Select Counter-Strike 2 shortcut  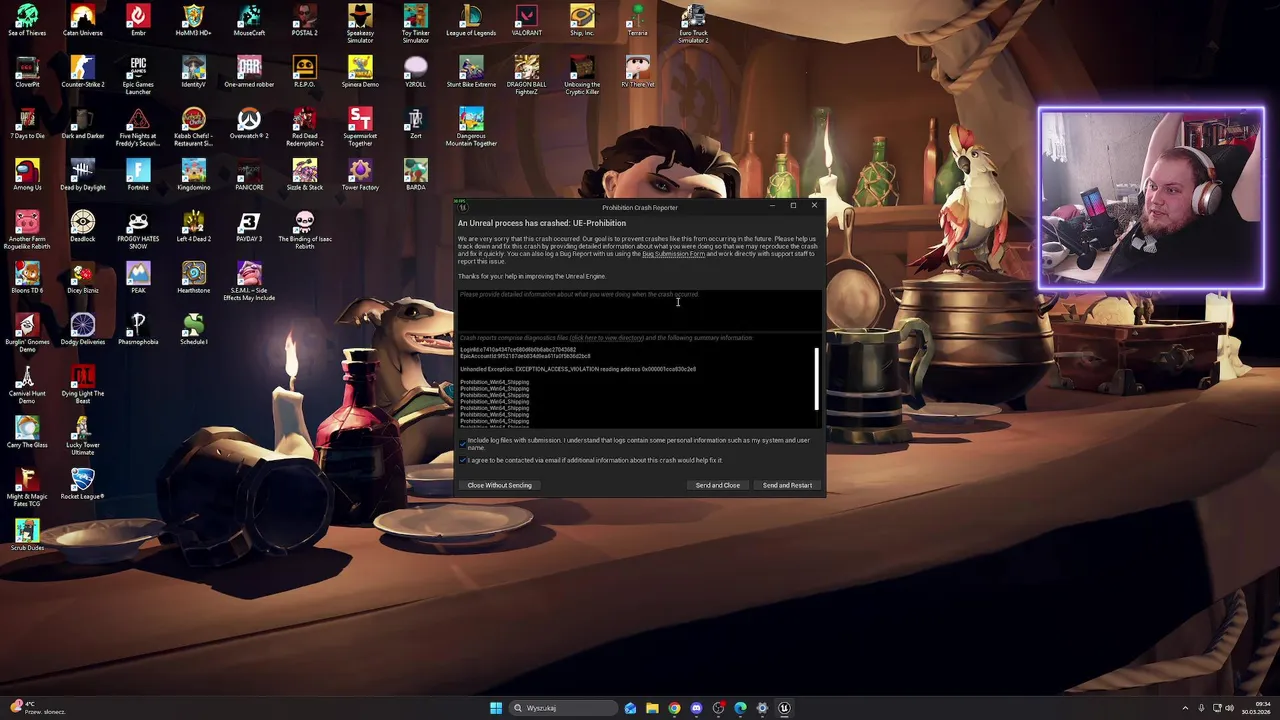[x=83, y=72]
